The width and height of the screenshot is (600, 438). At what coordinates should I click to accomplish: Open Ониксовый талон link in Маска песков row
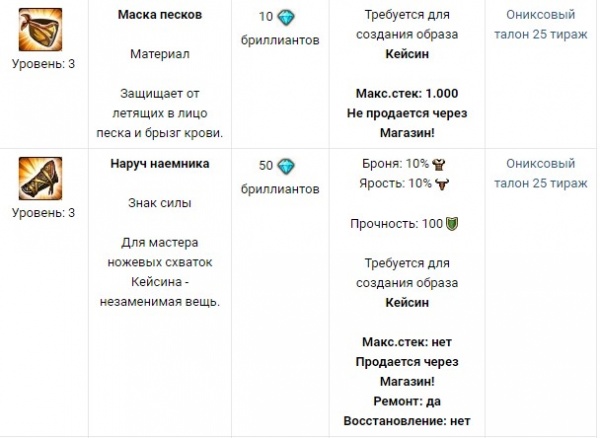click(541, 27)
